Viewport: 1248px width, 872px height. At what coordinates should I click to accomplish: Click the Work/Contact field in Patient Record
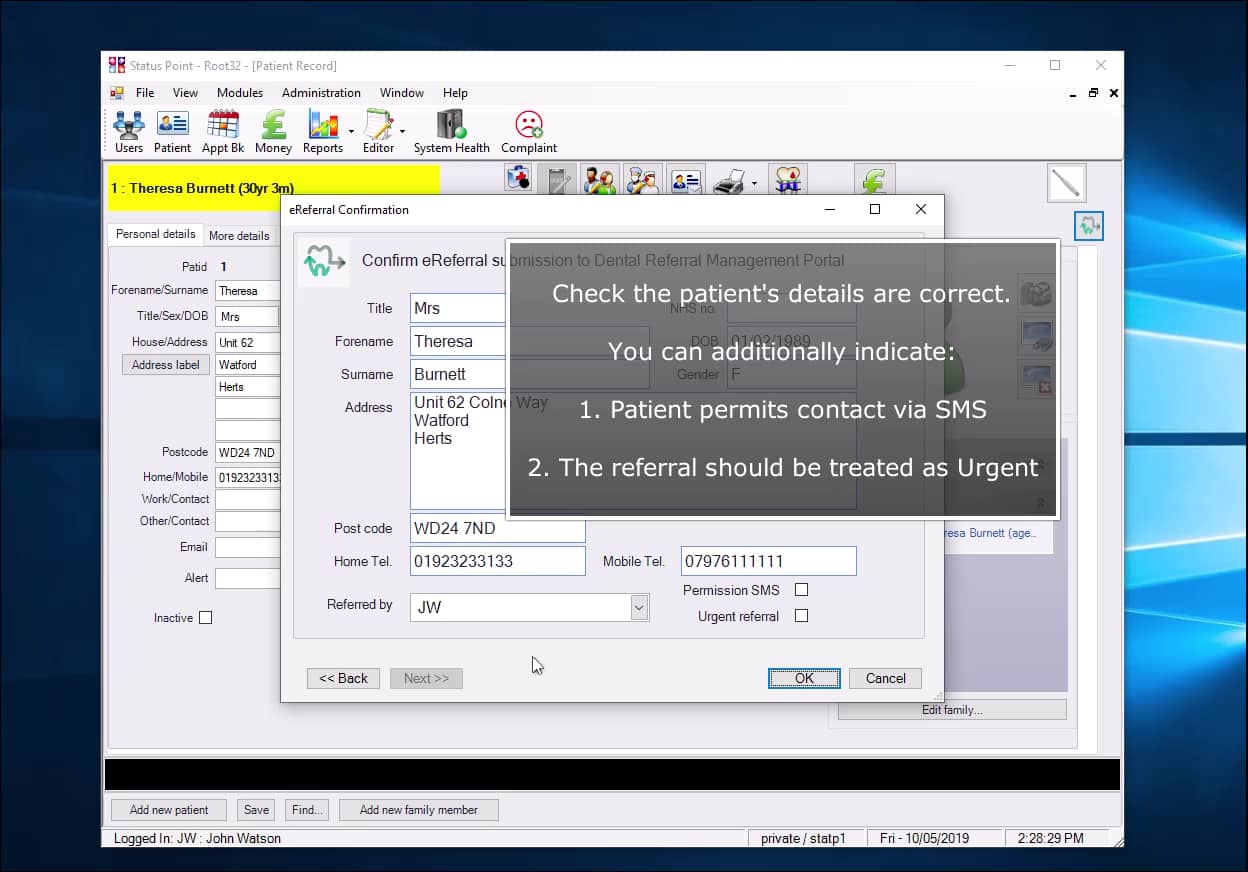(x=247, y=499)
